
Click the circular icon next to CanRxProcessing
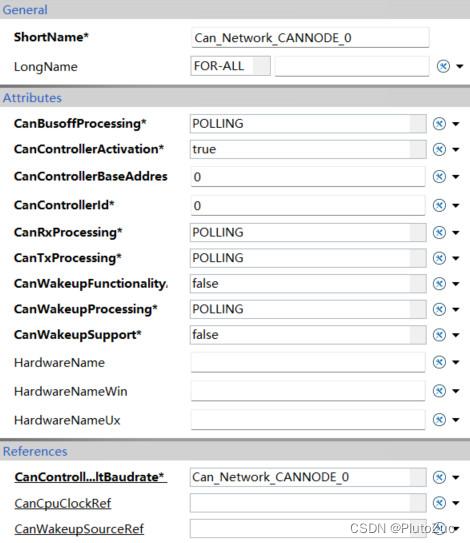[x=439, y=232]
